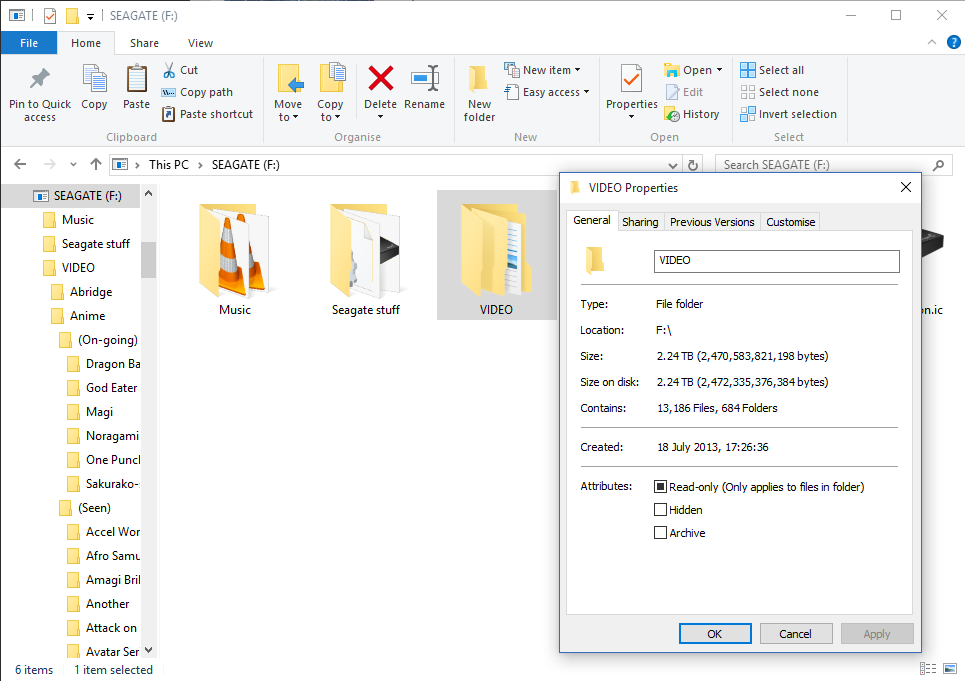The width and height of the screenshot is (965, 681).
Task: Click the Properties ribbon icon
Action: click(631, 79)
